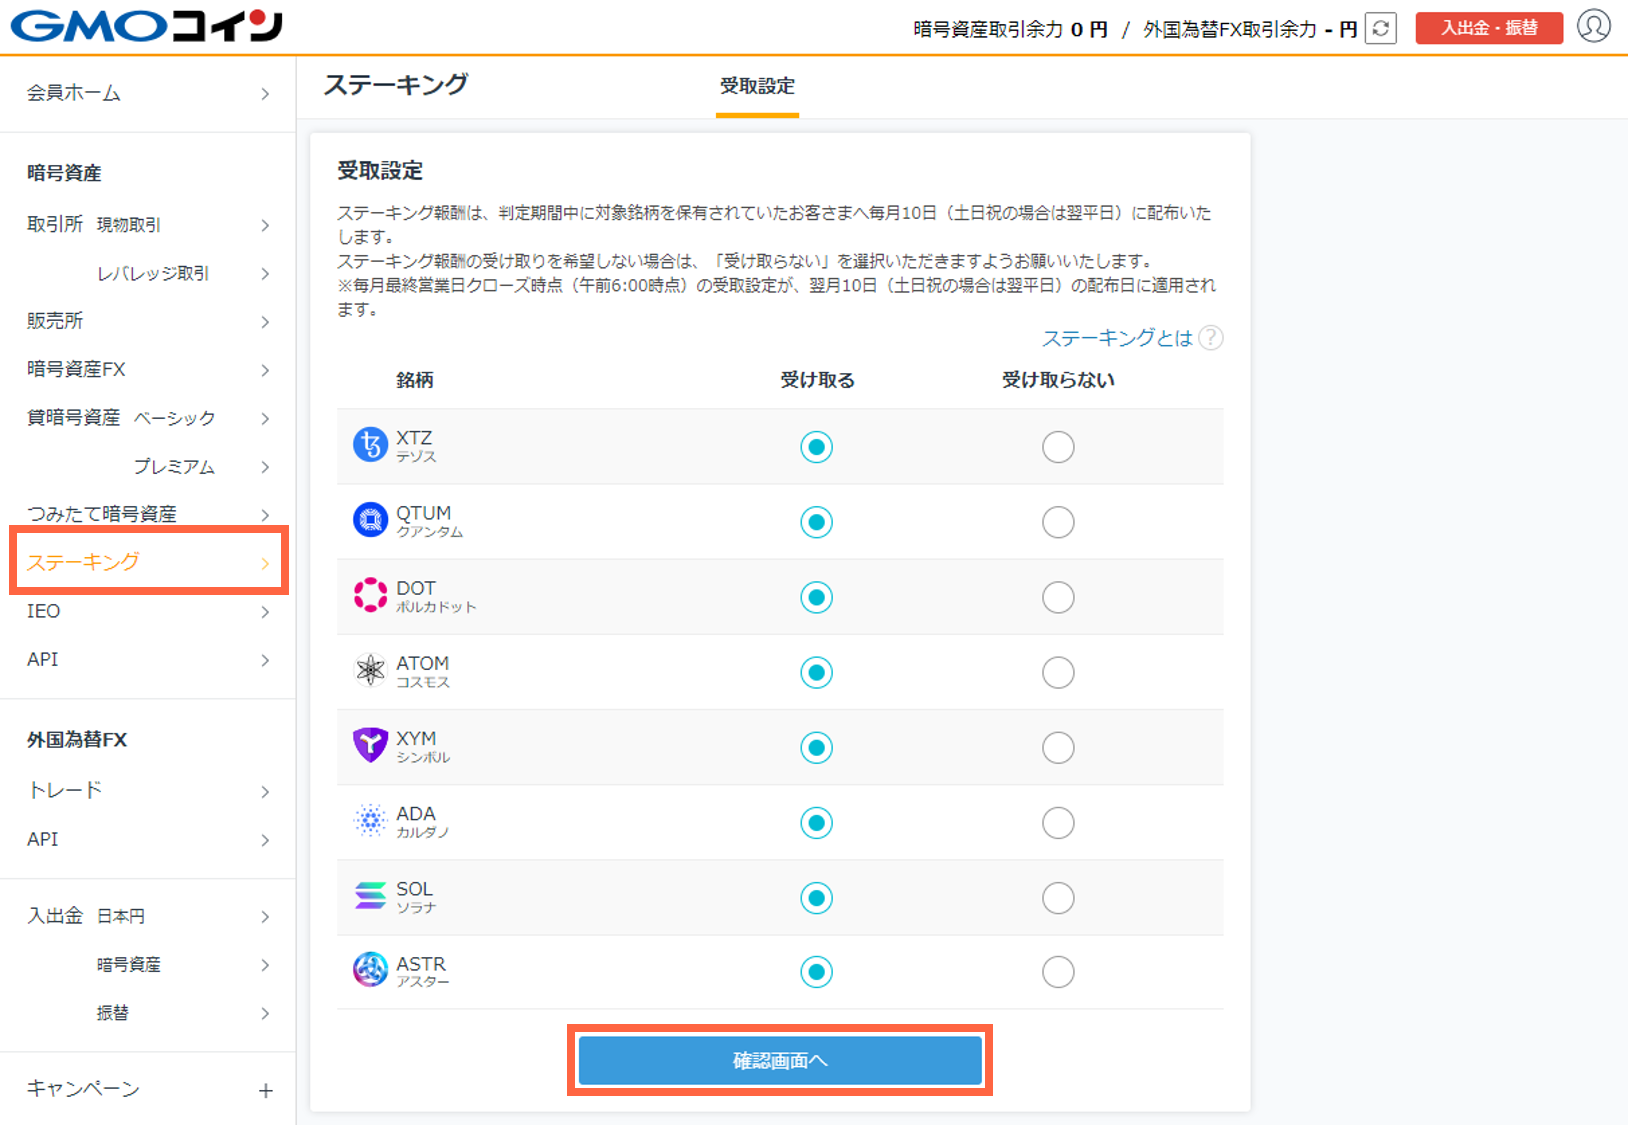Click the テゾス label under XTZ
Viewport: 1628px width, 1125px height.
[x=416, y=457]
